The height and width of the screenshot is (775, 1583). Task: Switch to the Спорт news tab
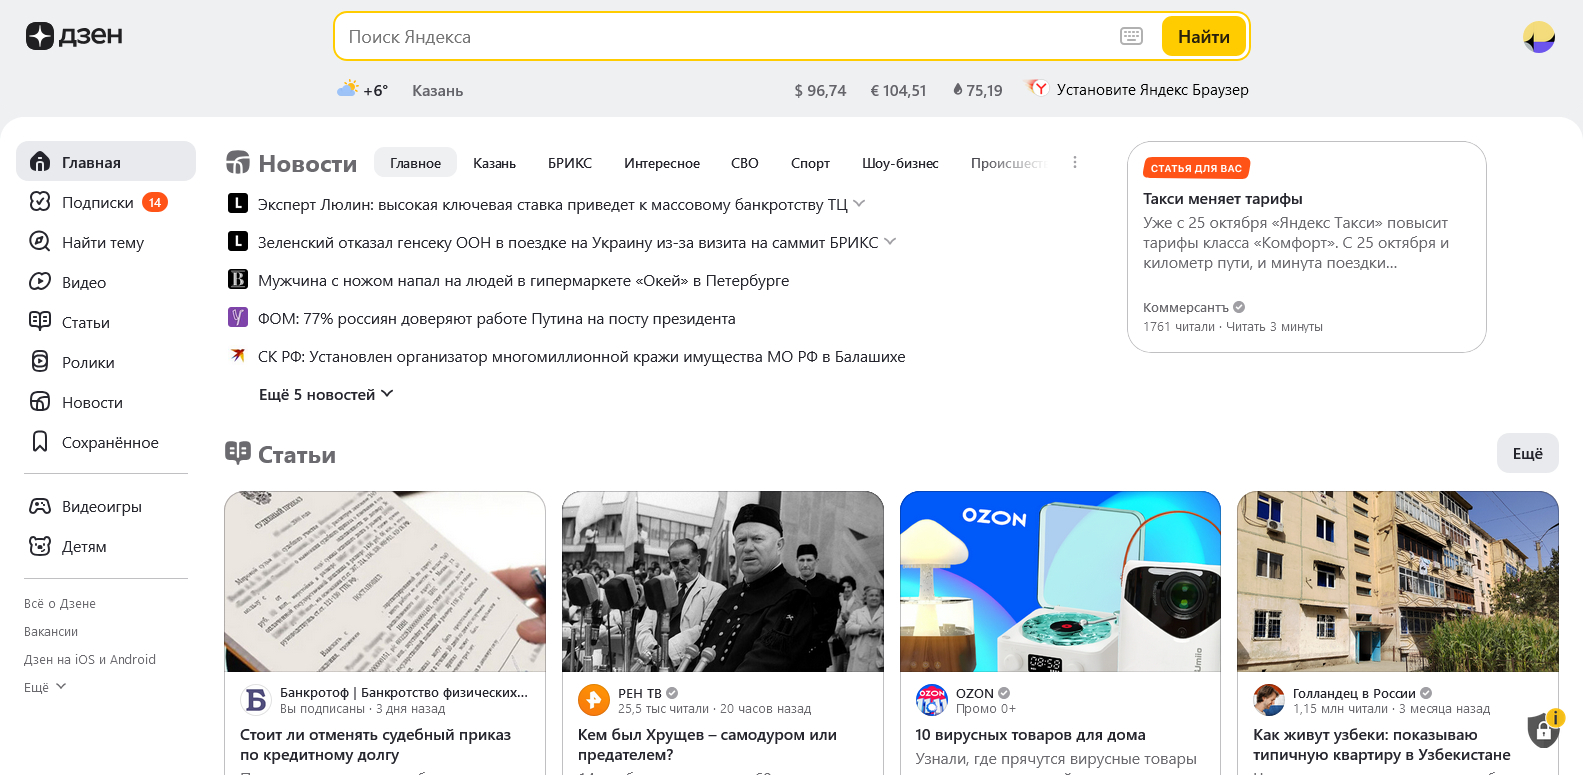pos(810,163)
